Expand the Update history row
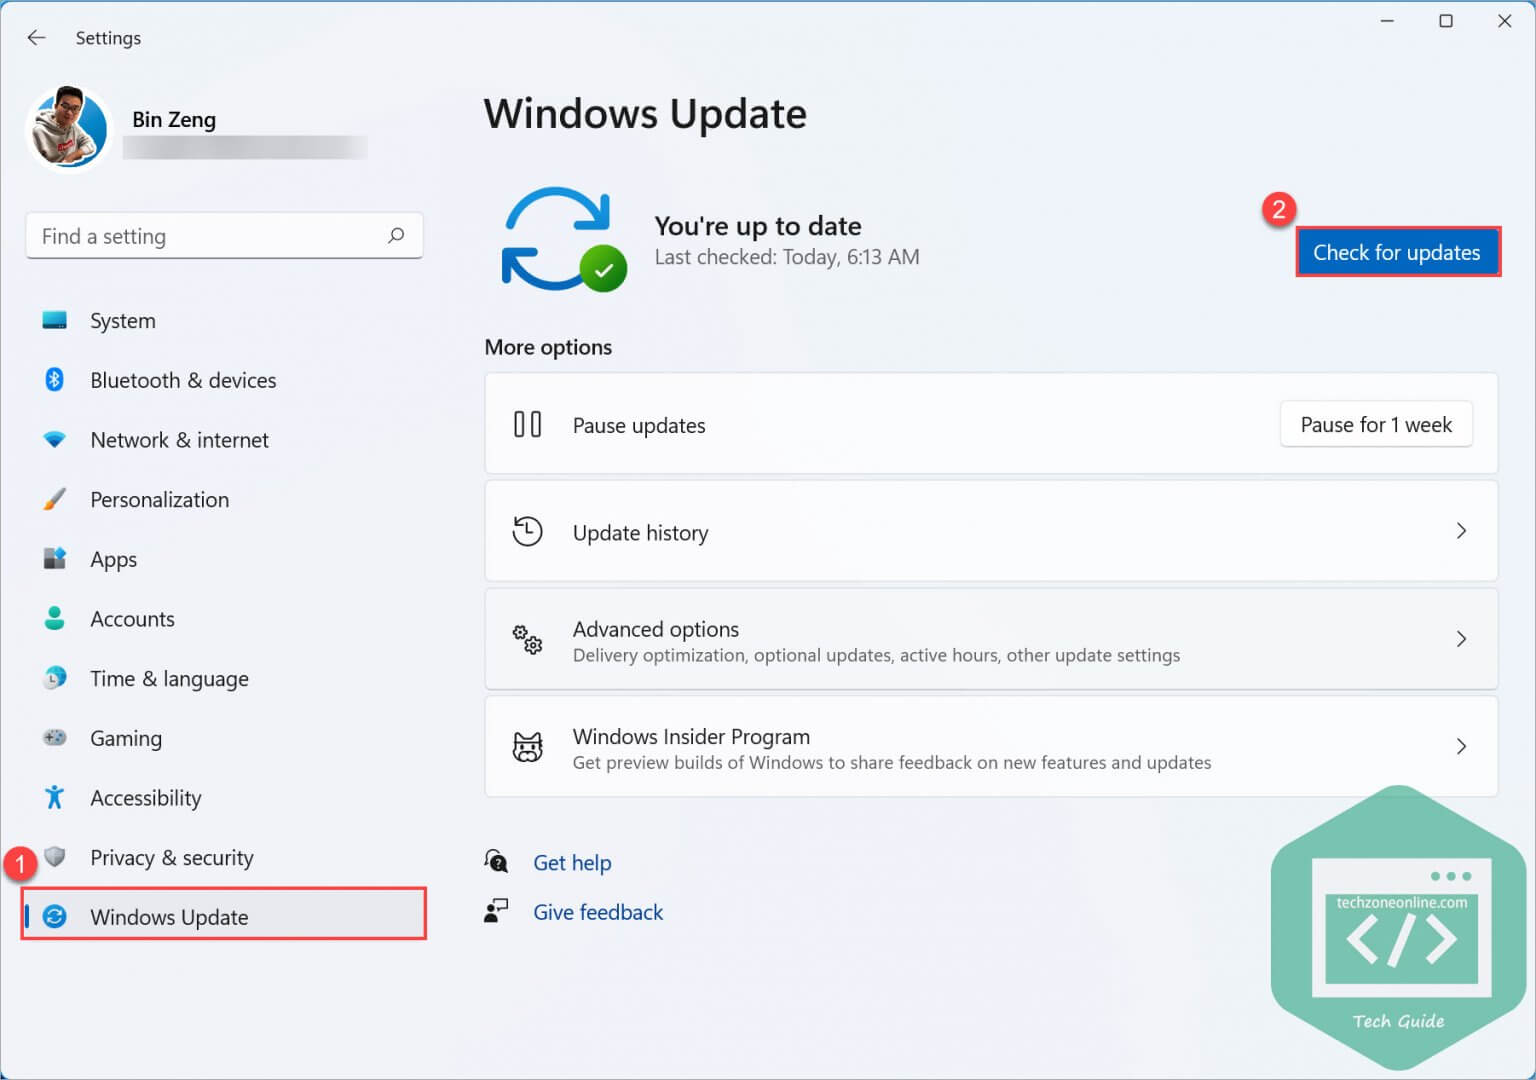This screenshot has height=1080, width=1536. (x=1461, y=531)
